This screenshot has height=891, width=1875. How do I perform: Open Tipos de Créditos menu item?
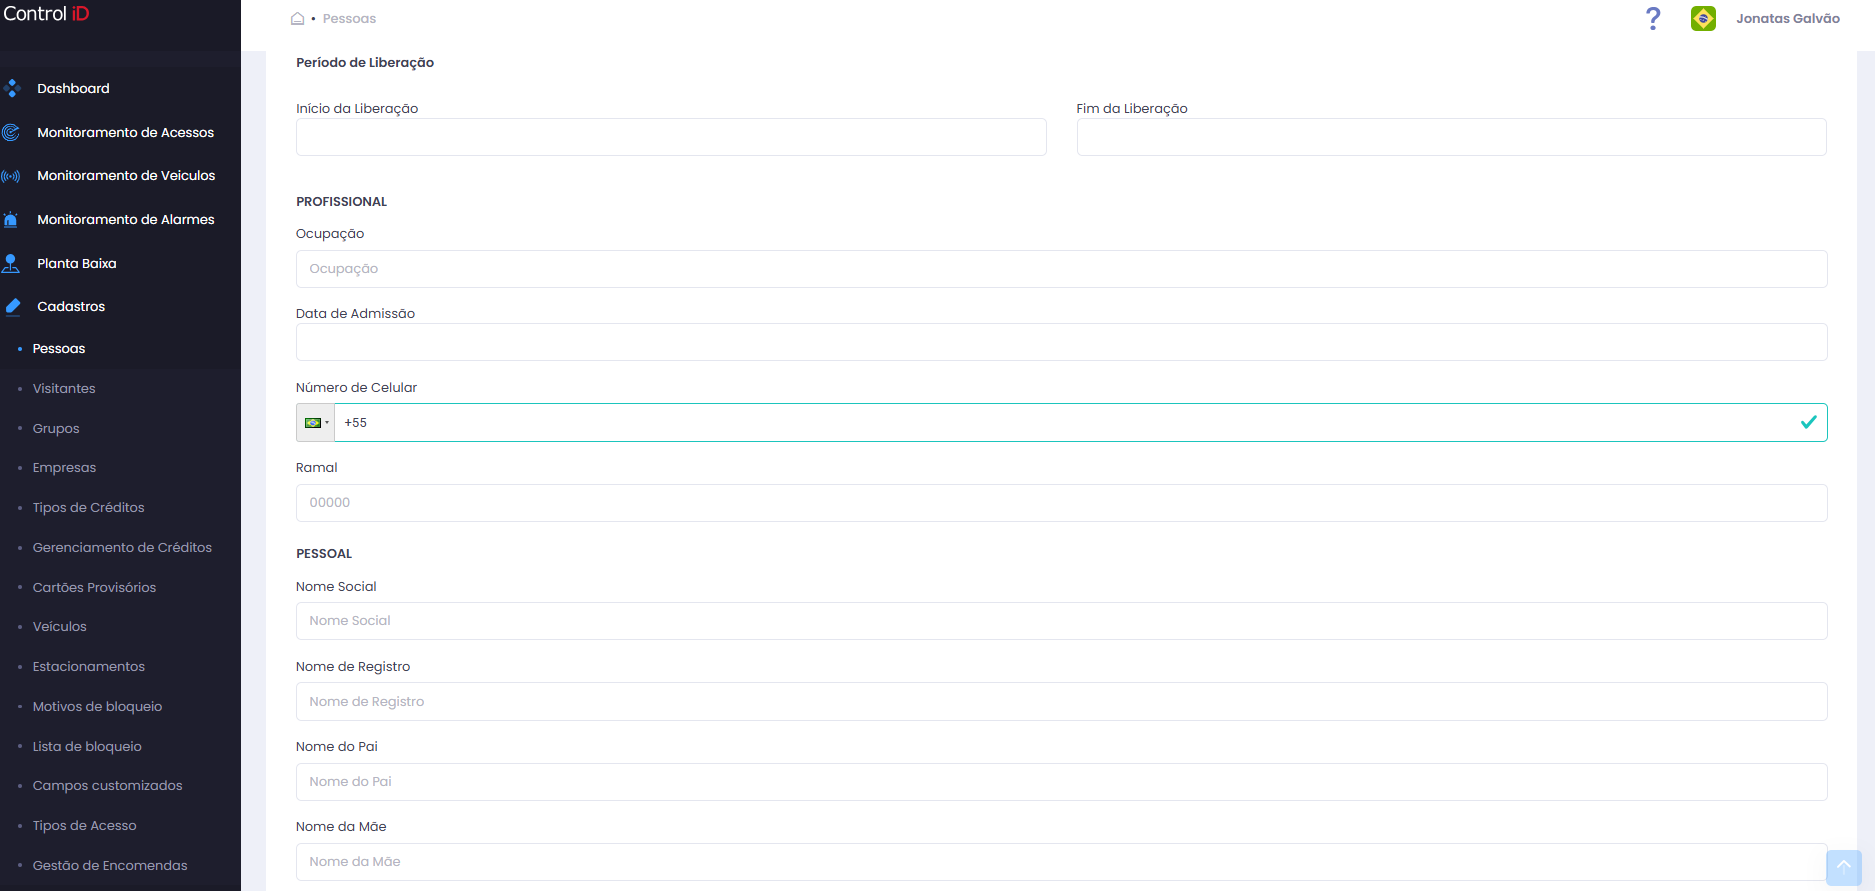point(88,508)
